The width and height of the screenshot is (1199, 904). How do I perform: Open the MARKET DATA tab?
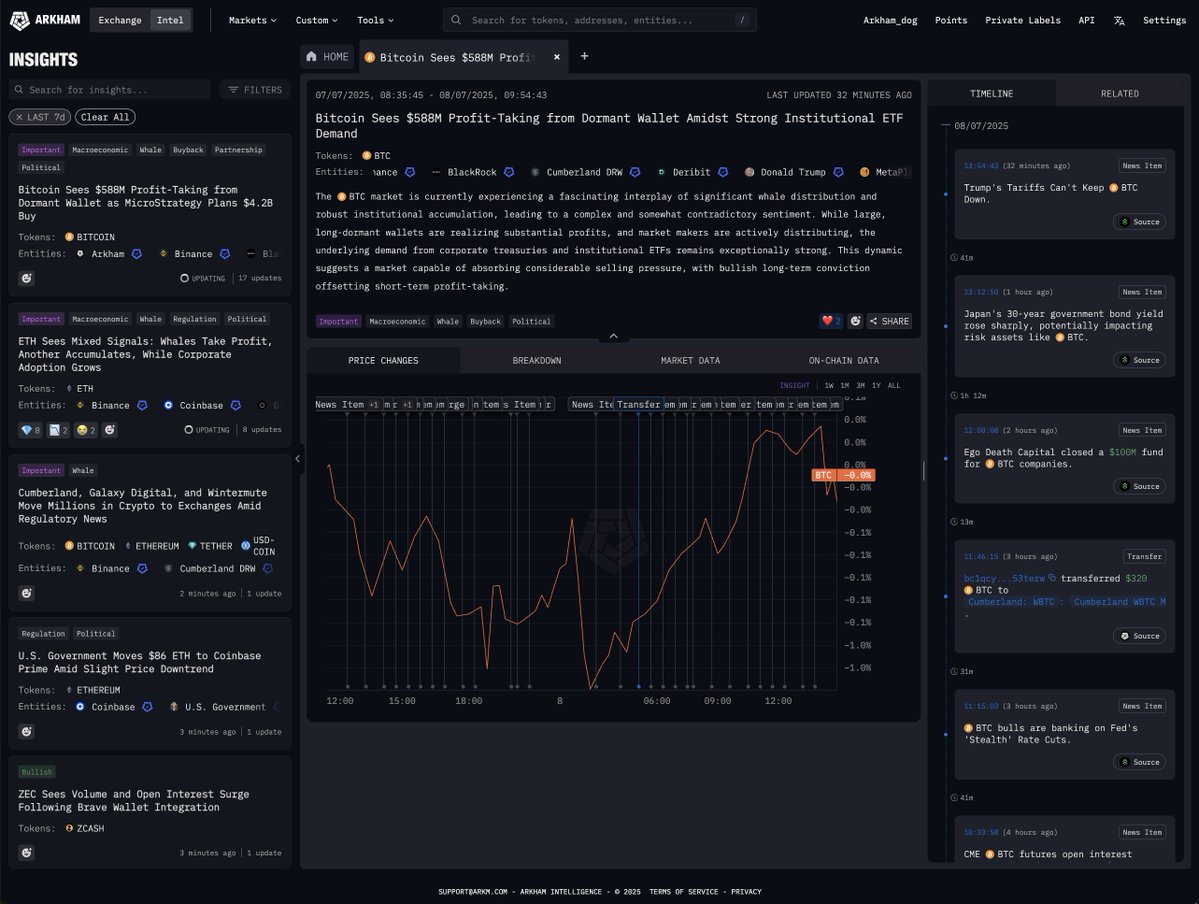point(690,360)
